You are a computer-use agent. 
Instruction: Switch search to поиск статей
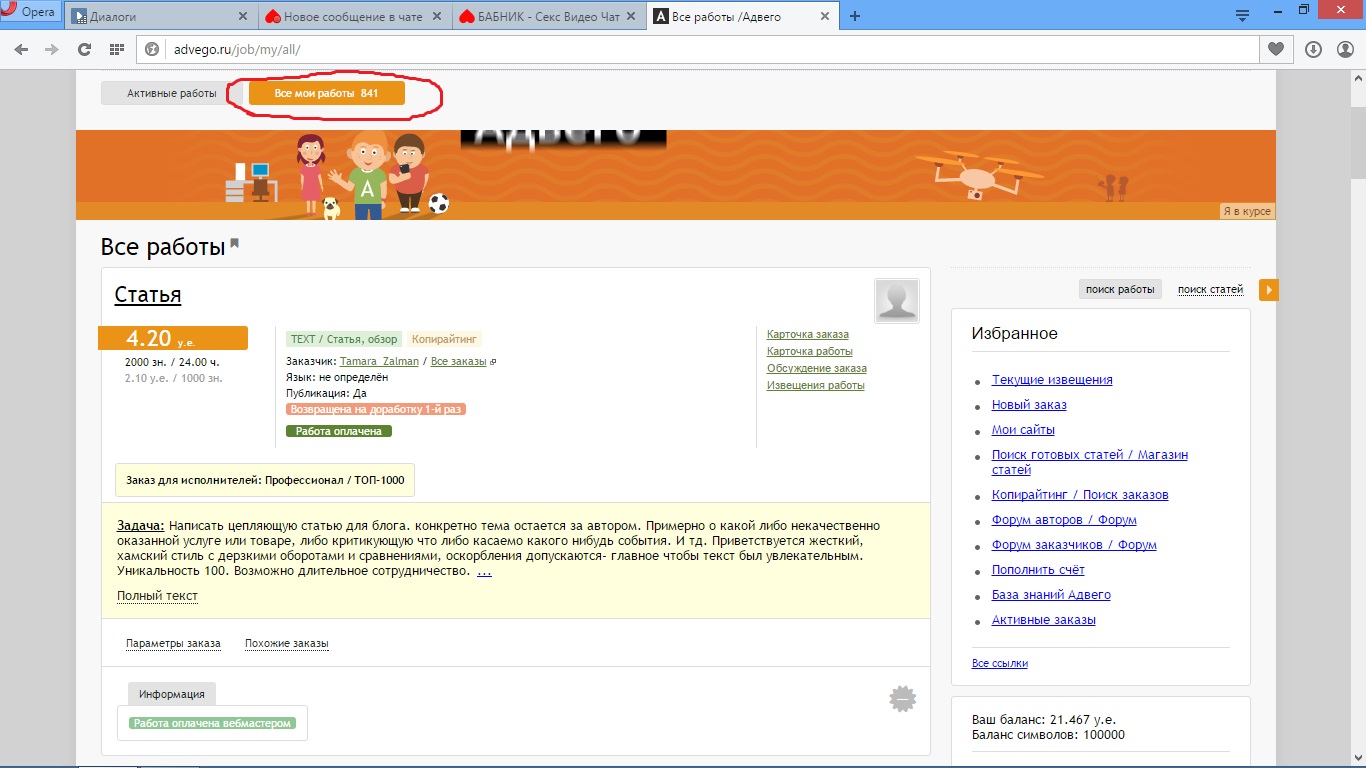pos(1211,289)
